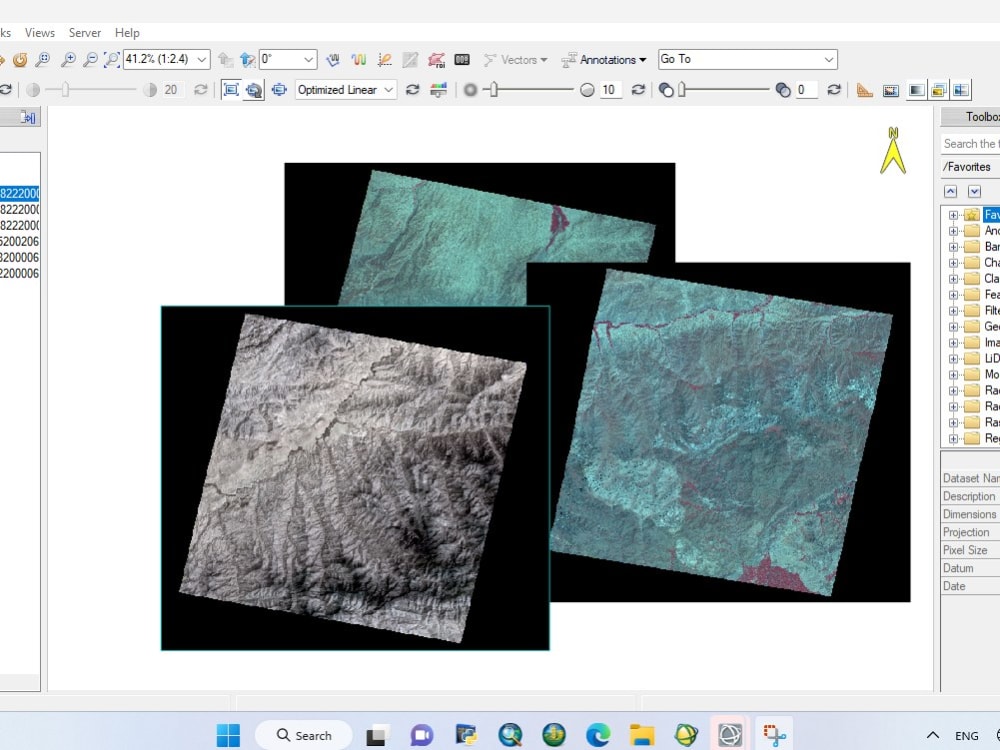Toggle the Swipe view mode
Image resolution: width=1000 pixels, height=750 pixels.
(x=961, y=90)
